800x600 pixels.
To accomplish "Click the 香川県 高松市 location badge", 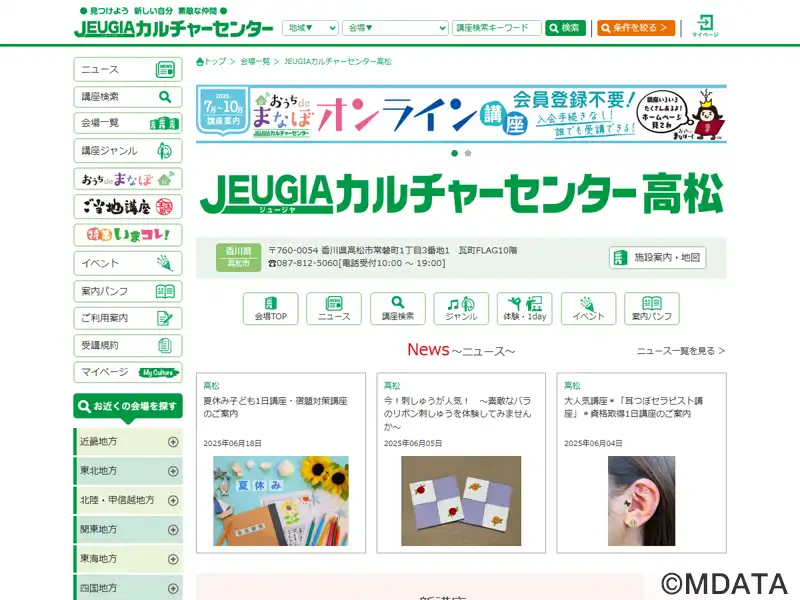I will tap(238, 257).
